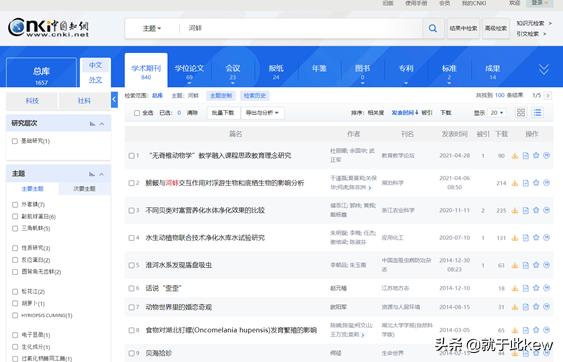The width and height of the screenshot is (563, 362).
Task: Expand author list in result row 2
Action: (369, 187)
